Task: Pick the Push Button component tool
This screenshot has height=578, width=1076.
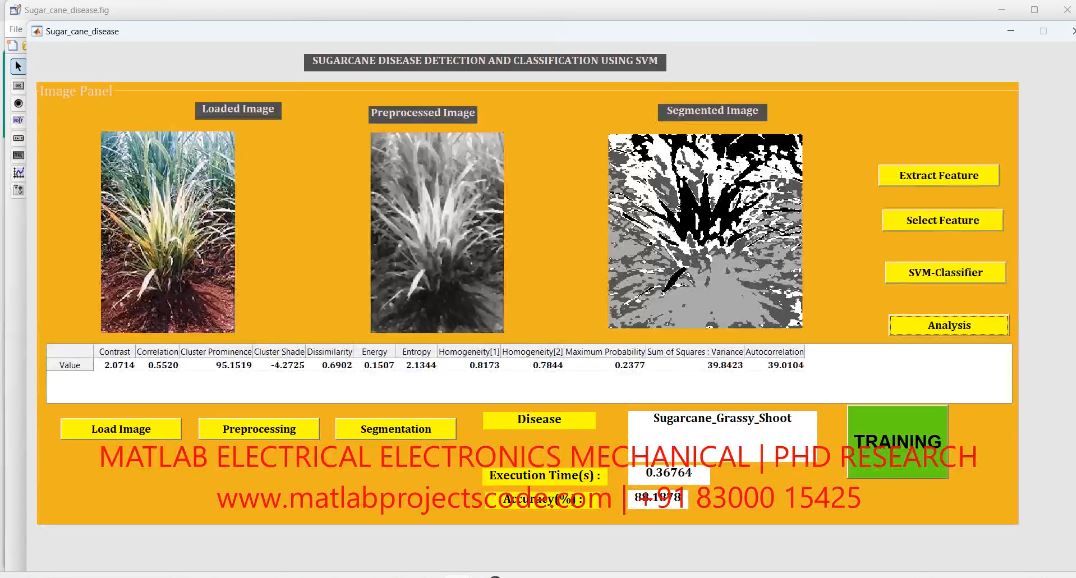Action: (x=18, y=85)
